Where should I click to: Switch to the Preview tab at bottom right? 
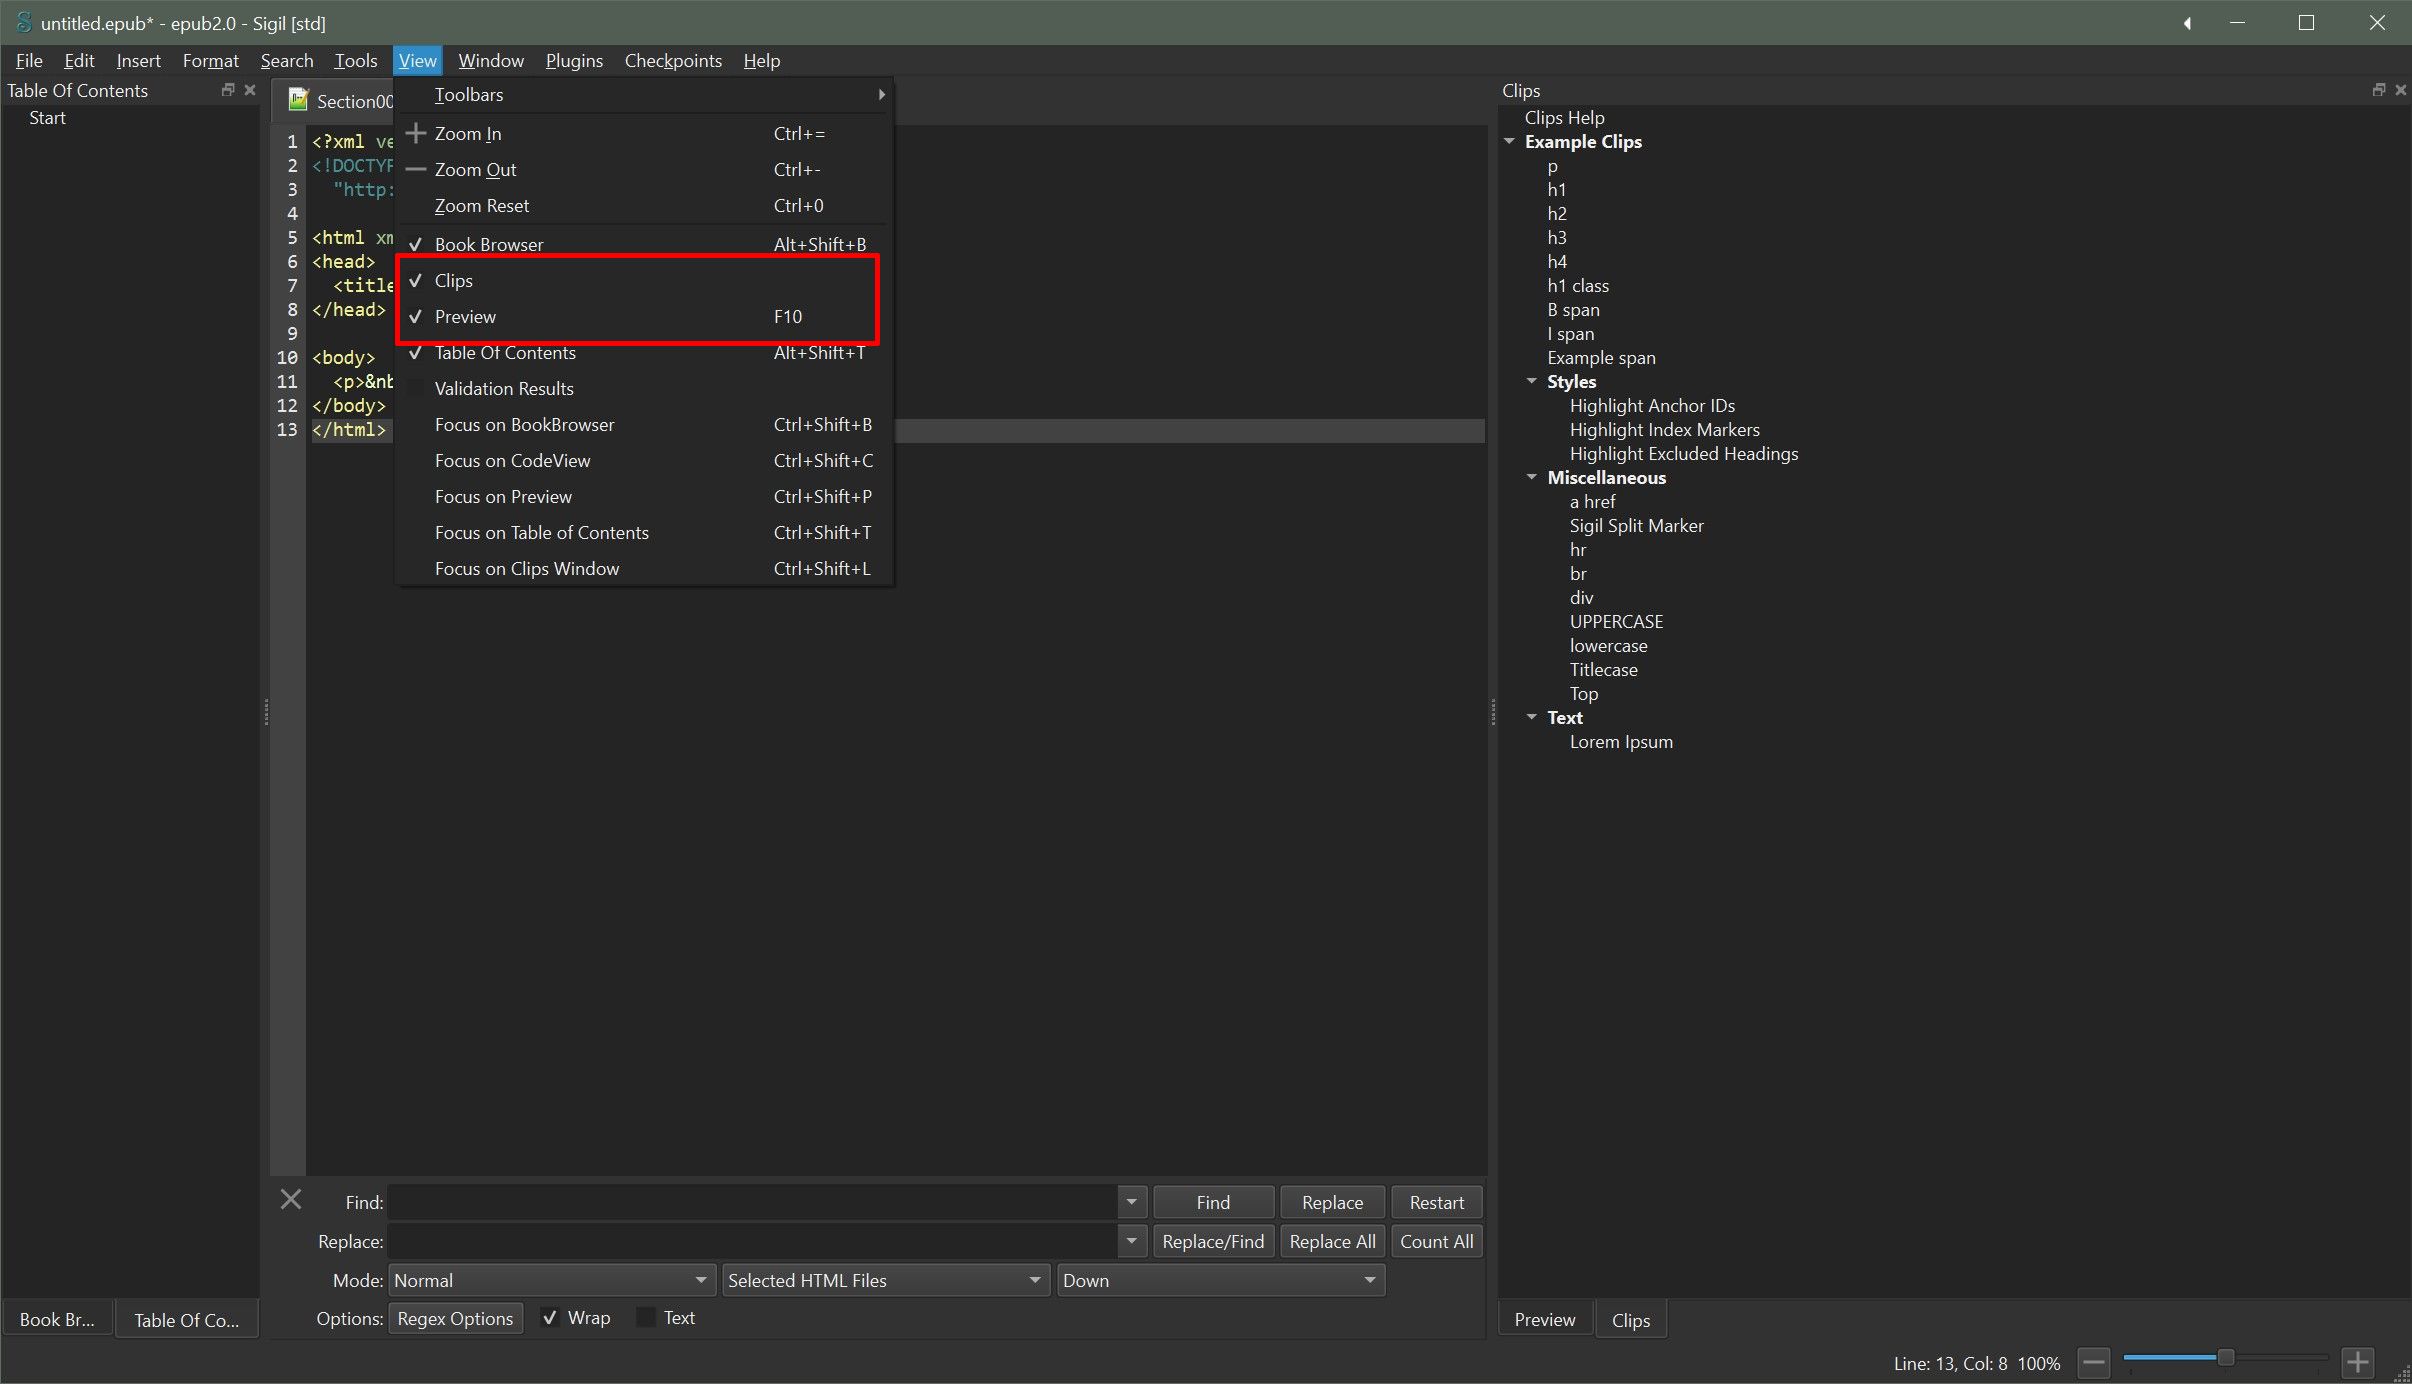1544,1320
